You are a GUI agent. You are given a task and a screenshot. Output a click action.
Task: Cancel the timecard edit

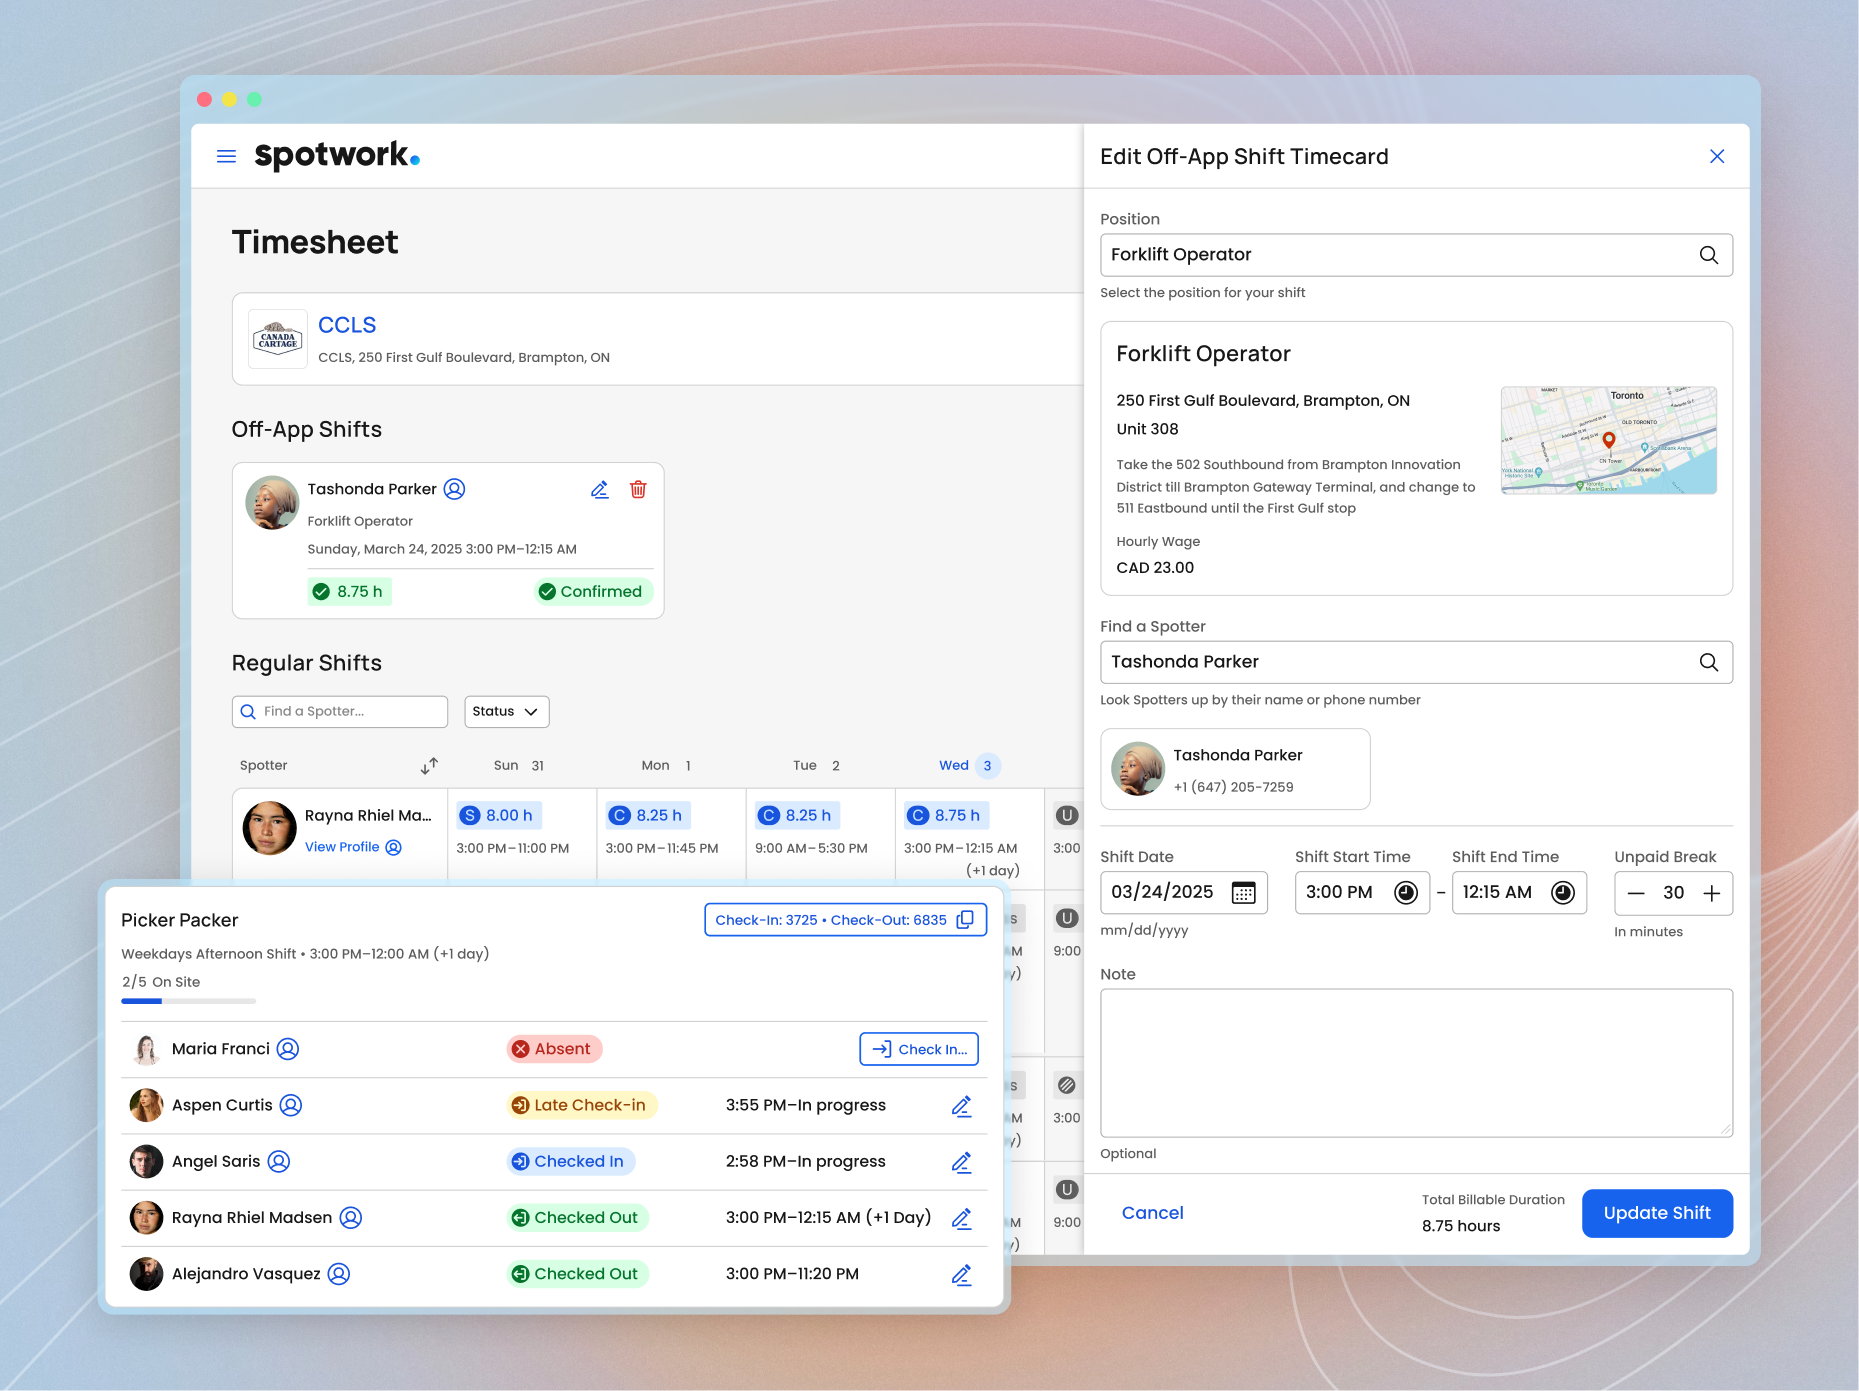click(x=1152, y=1213)
